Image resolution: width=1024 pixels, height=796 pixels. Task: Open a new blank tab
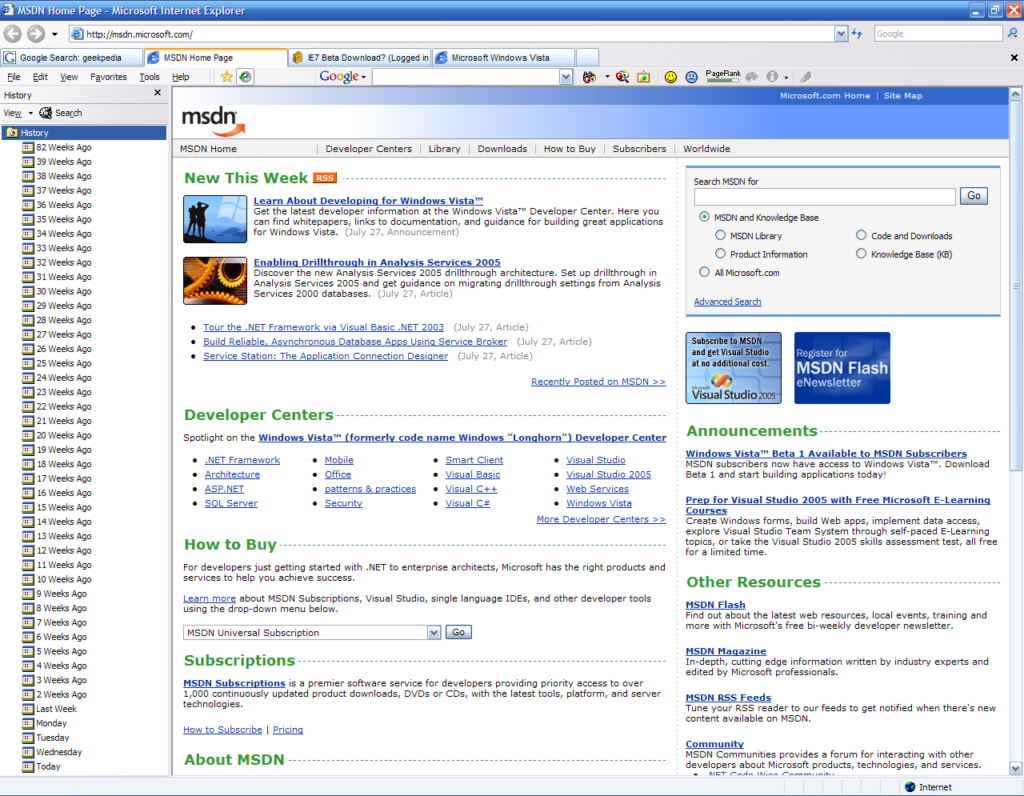[x=587, y=57]
